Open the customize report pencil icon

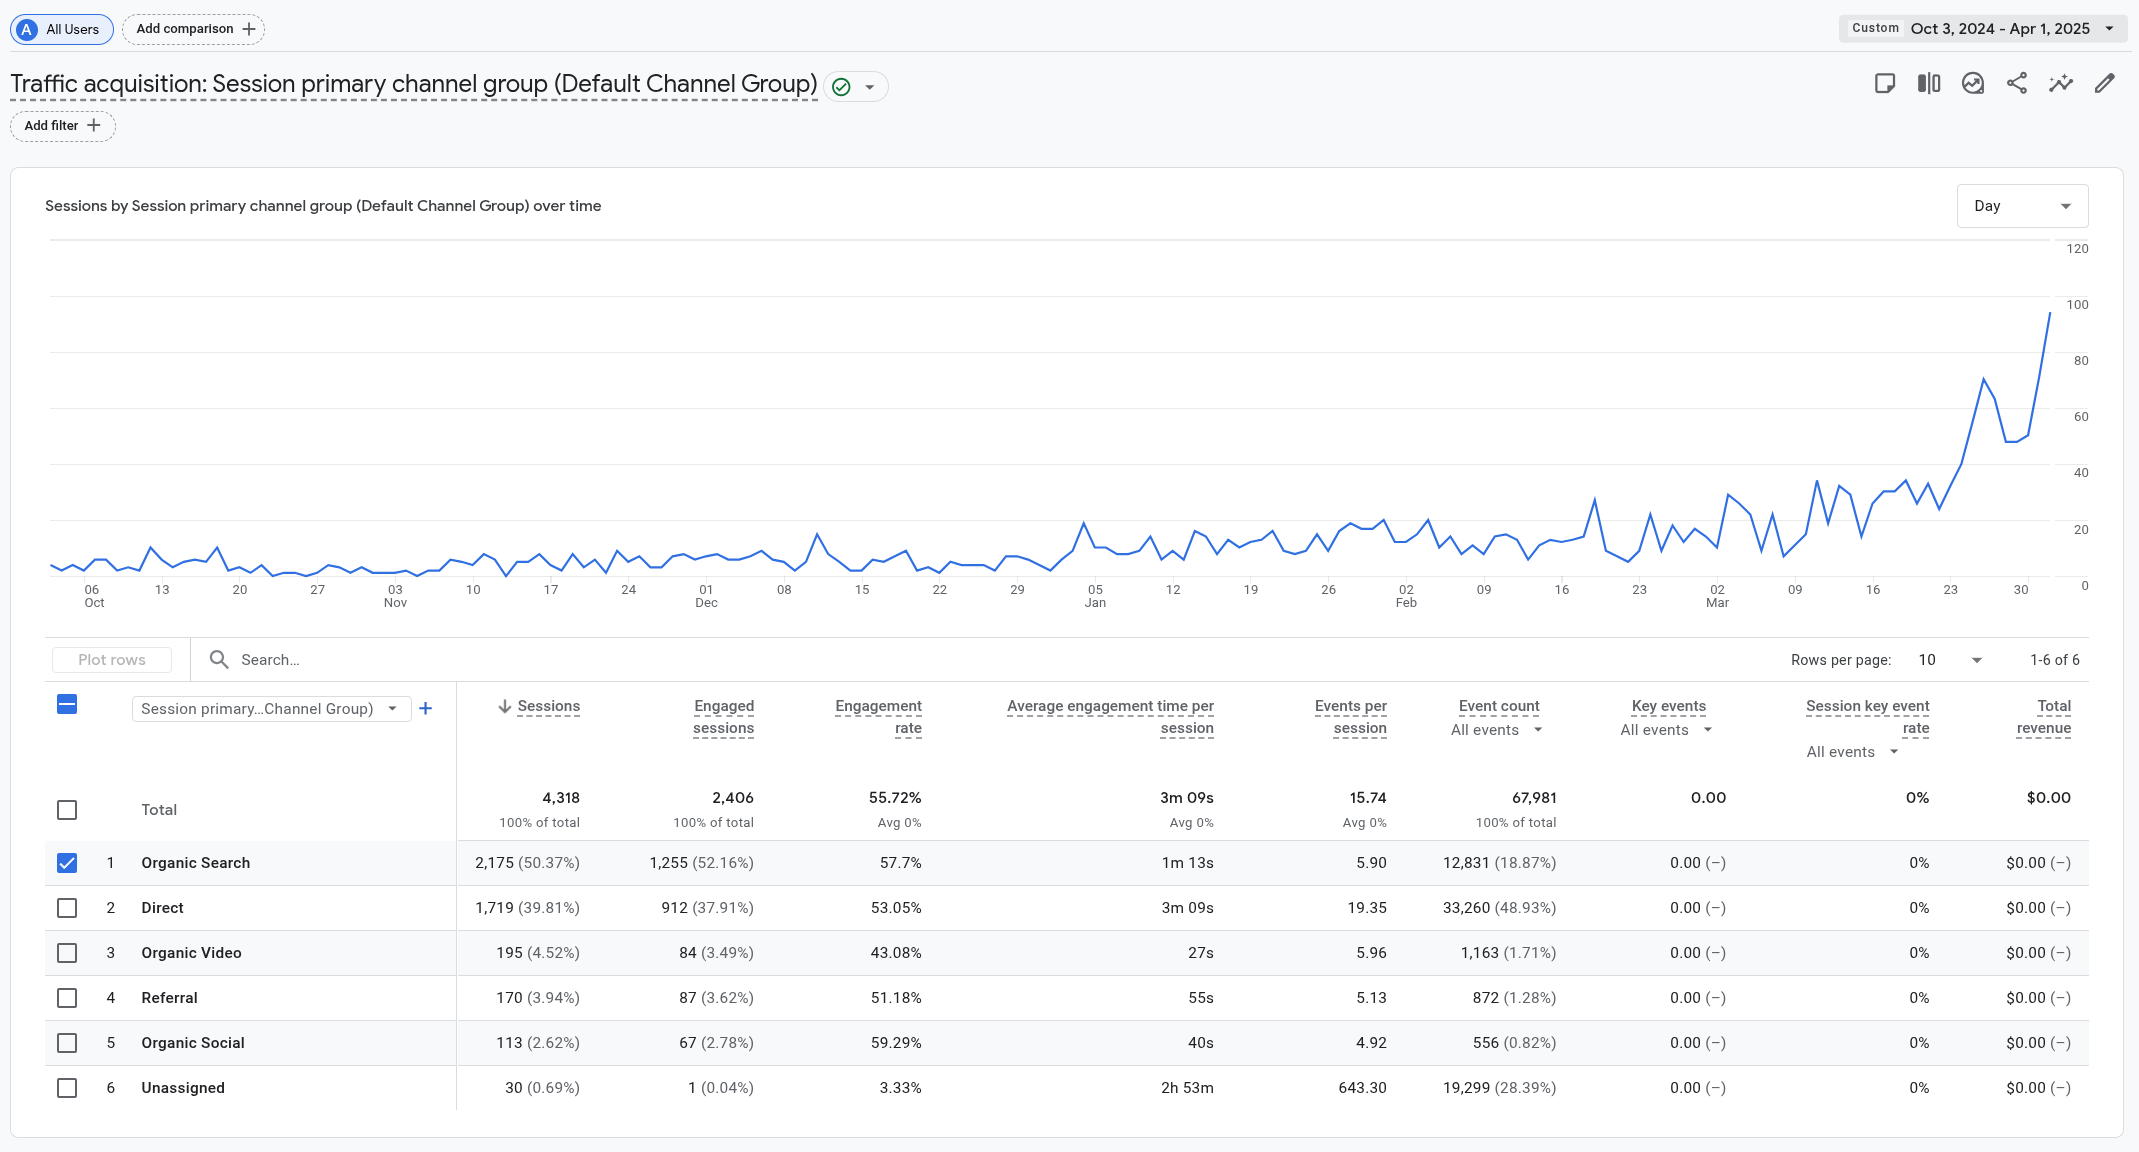2104,84
